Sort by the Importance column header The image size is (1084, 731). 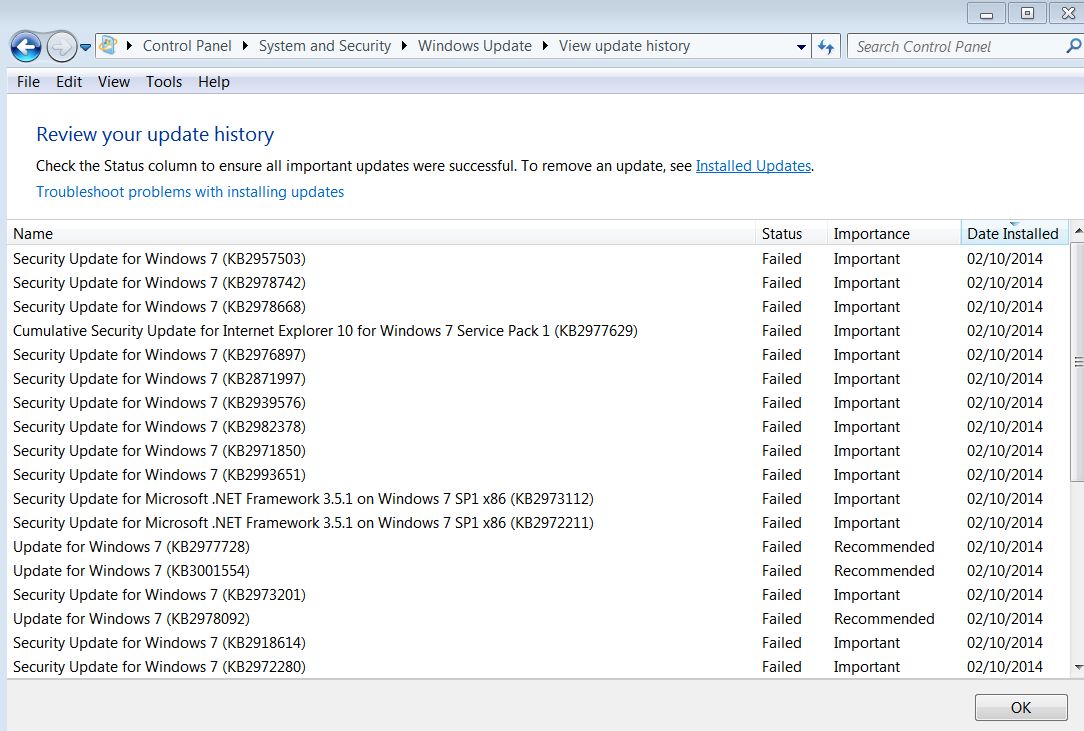point(894,234)
